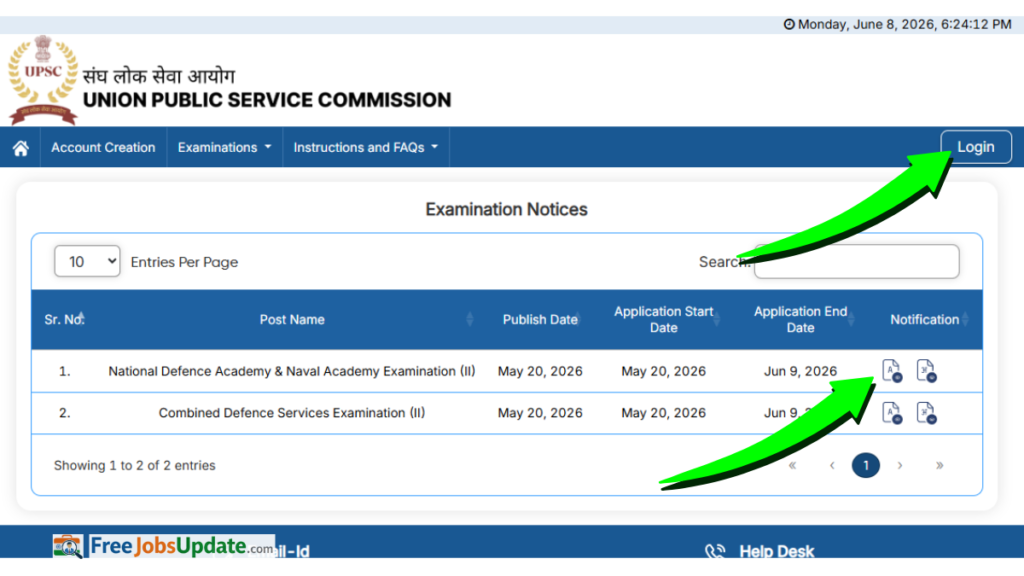The image size is (1024, 576).
Task: Sort table by Sr. No. column
Action: coord(64,319)
